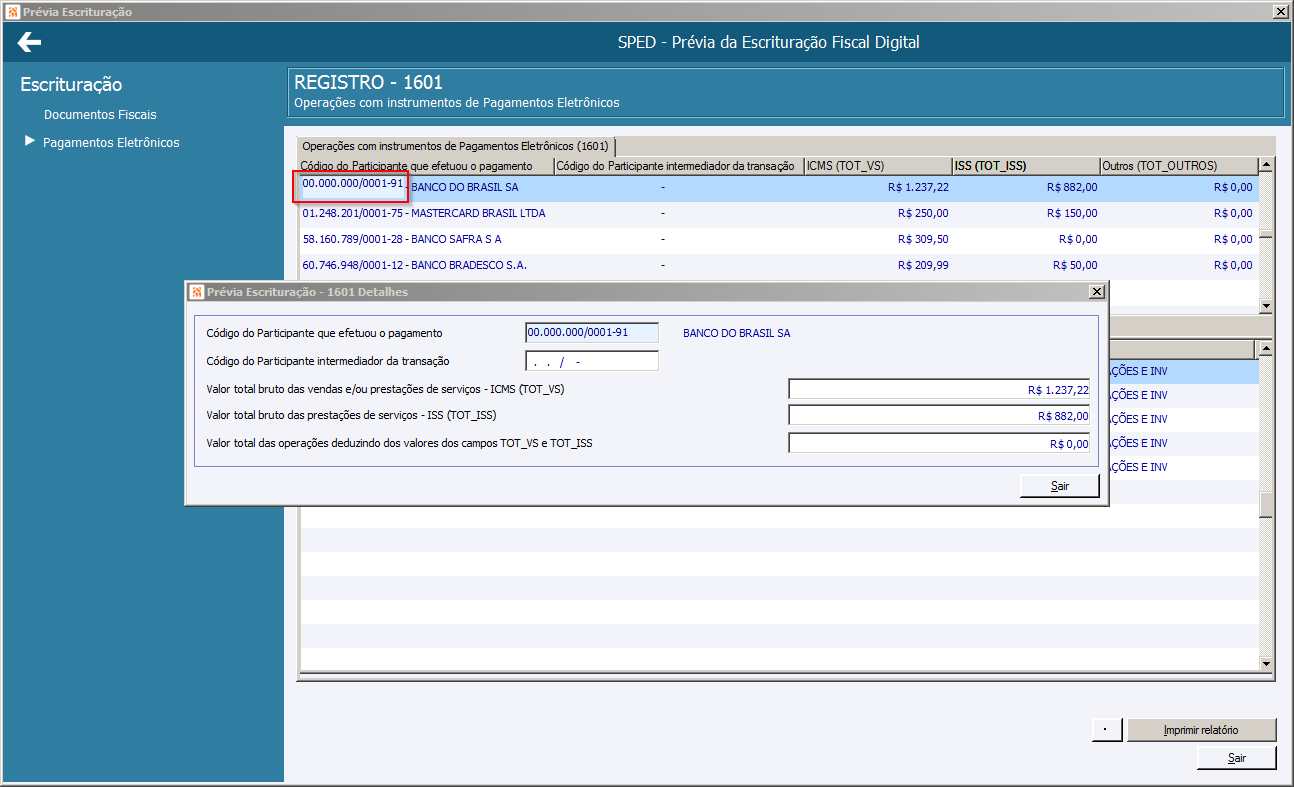Expand the Pagamentos Eletrônicos tree arrow

[x=29, y=142]
